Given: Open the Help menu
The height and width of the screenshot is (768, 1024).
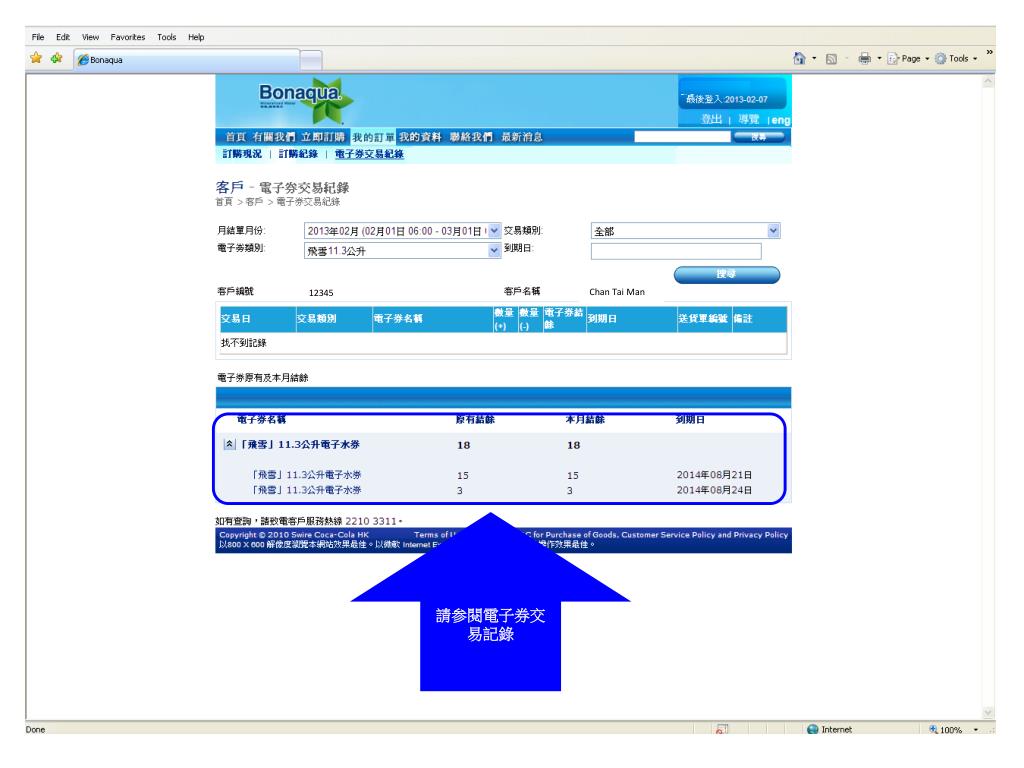Looking at the screenshot, I should (x=196, y=37).
